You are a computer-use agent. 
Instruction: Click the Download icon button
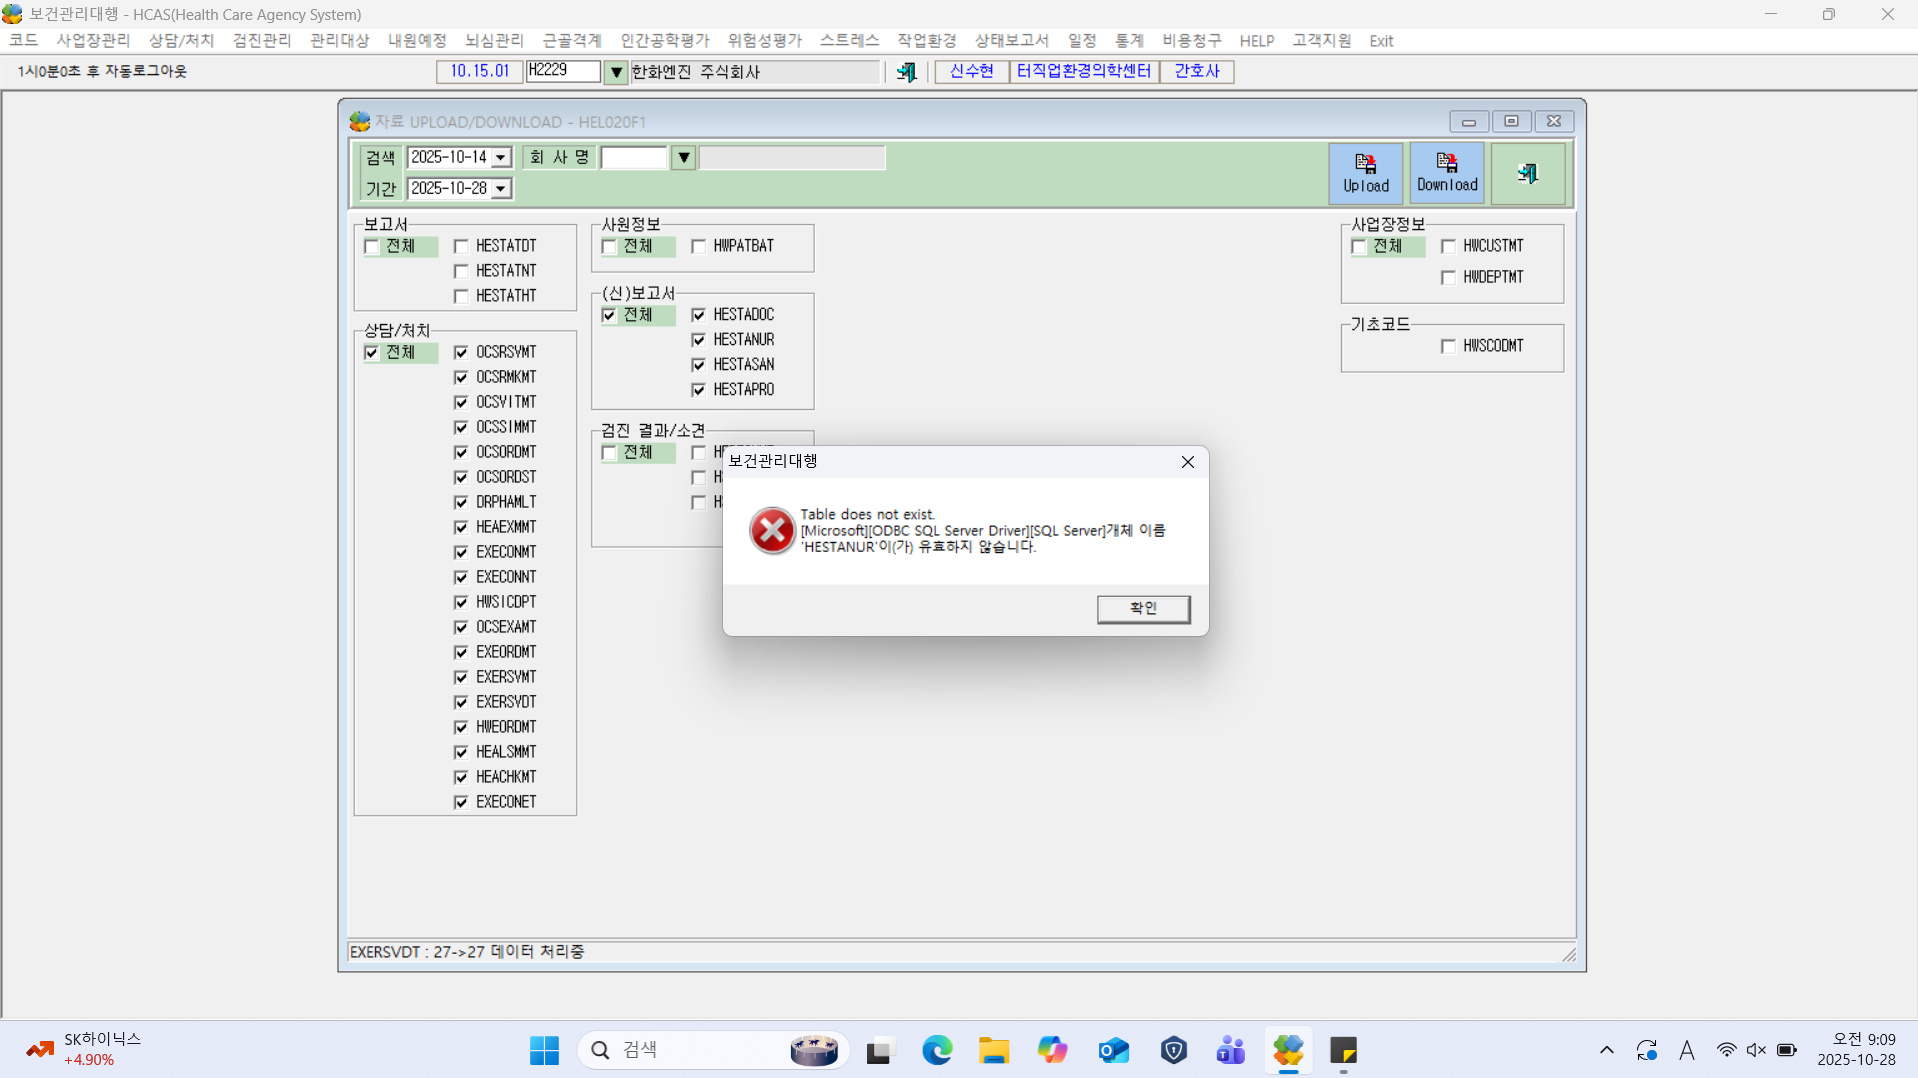coord(1446,173)
